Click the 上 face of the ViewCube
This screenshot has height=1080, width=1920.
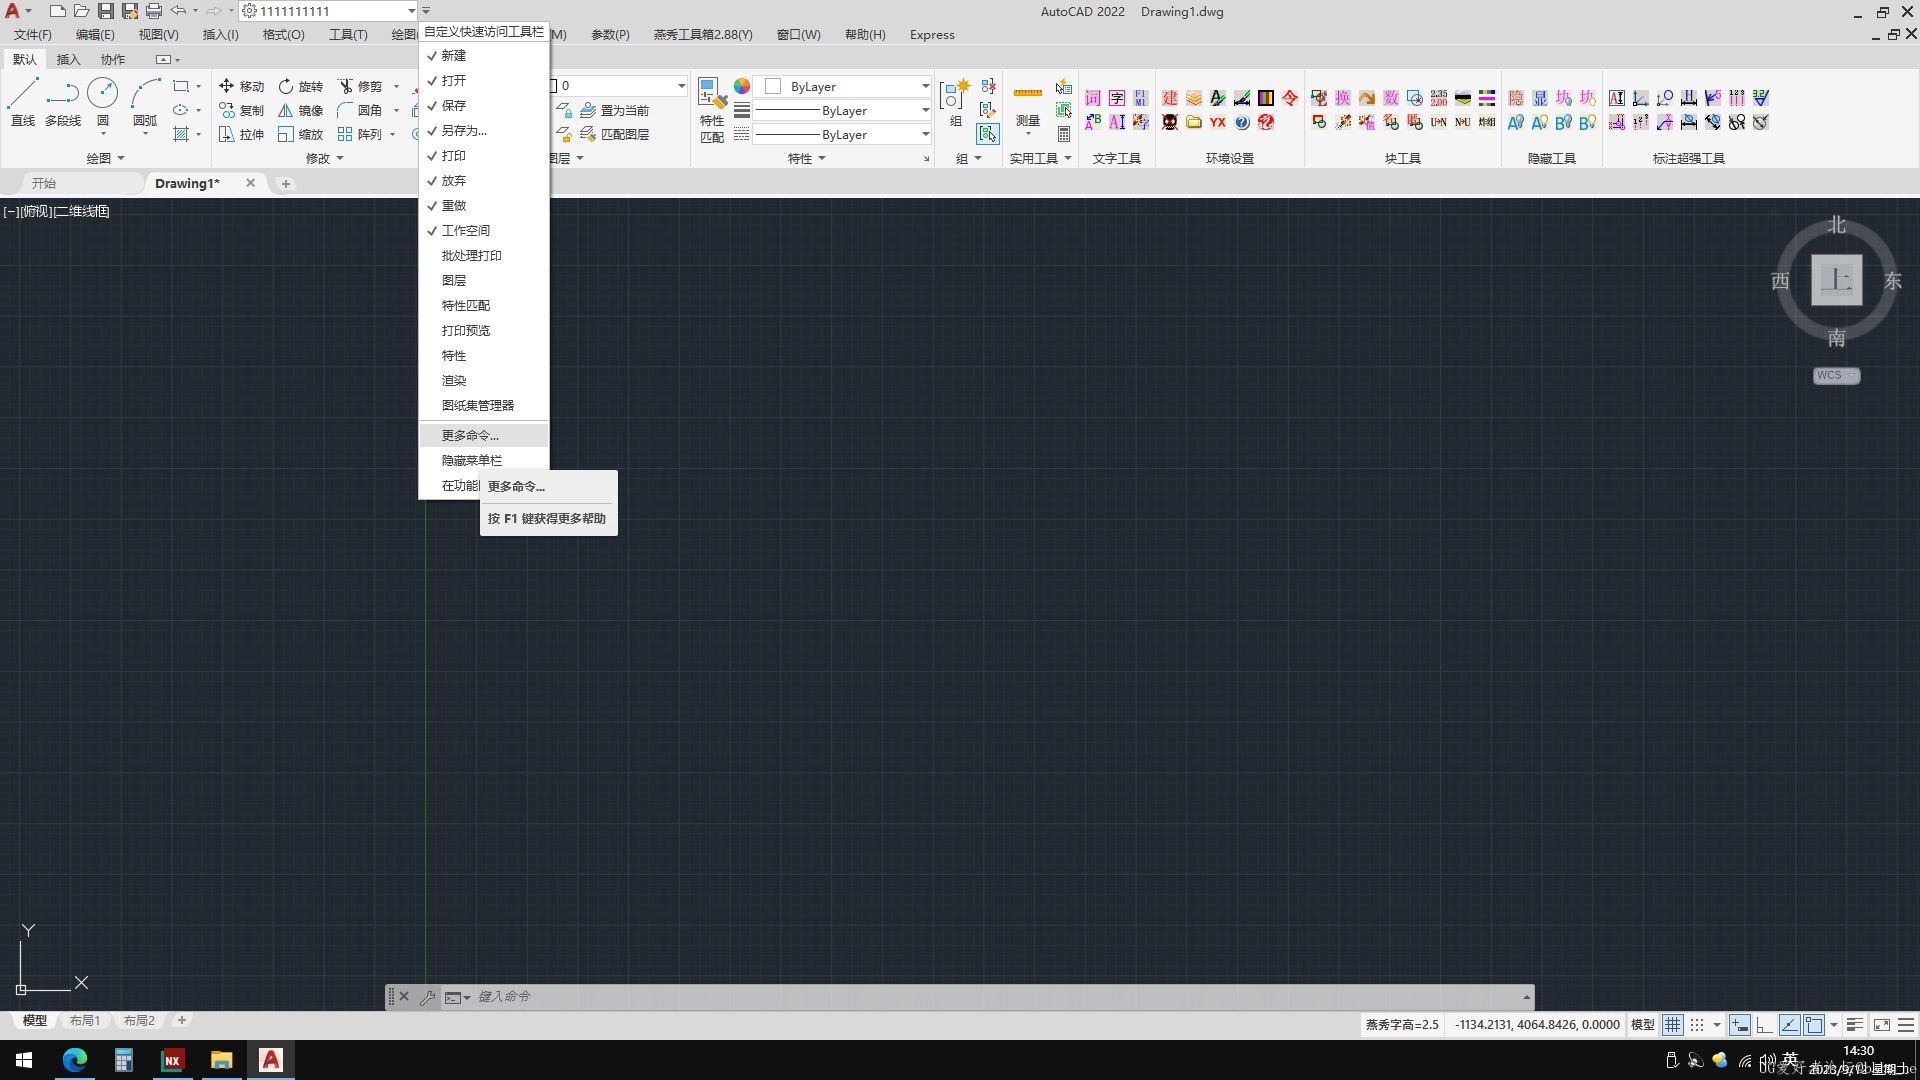point(1837,280)
